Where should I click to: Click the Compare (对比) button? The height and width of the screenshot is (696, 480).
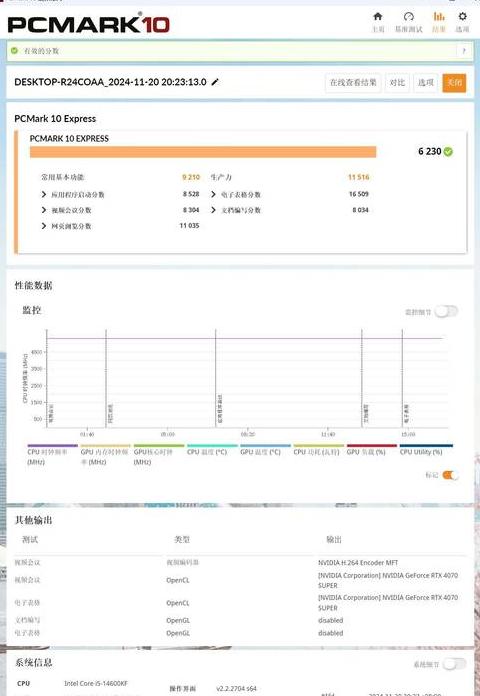[x=397, y=83]
